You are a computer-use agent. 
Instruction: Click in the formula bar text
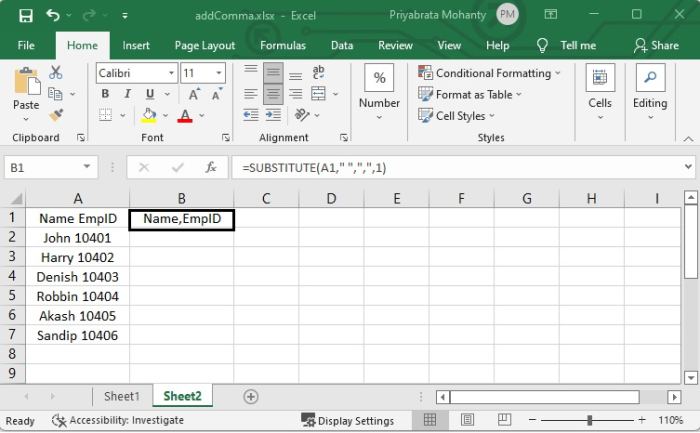click(450, 168)
